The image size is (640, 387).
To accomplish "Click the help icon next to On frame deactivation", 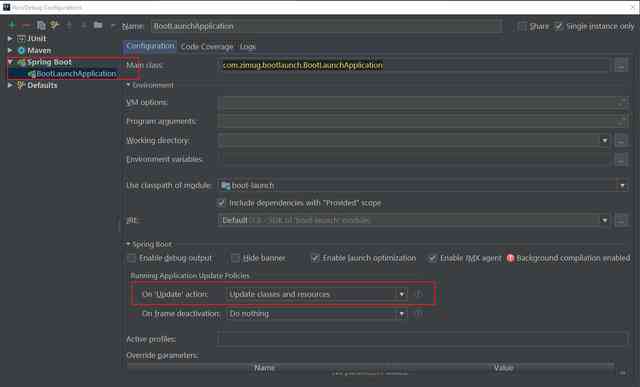I will (x=419, y=314).
